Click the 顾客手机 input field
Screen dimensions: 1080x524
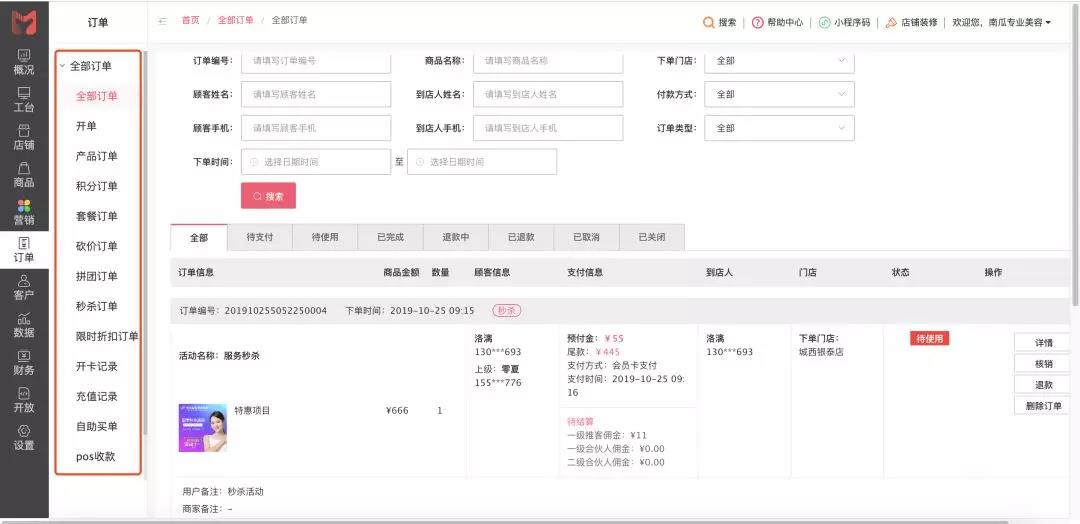tap(316, 128)
